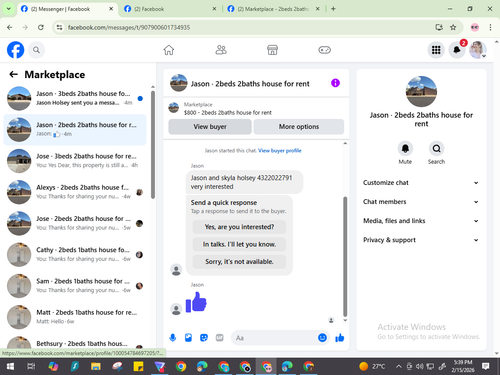
Task: Expand Media, files and links section
Action: pyautogui.click(x=421, y=221)
